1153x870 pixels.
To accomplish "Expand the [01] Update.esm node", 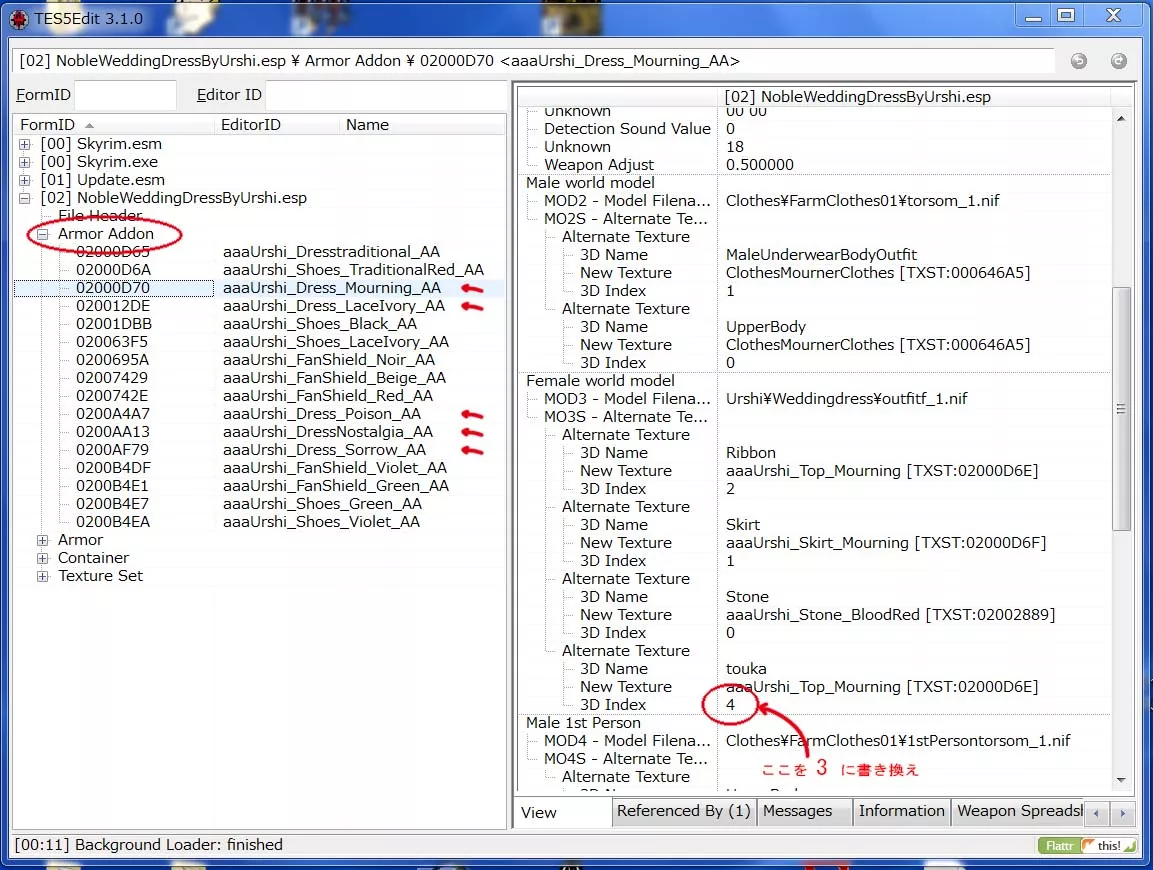I will (25, 180).
